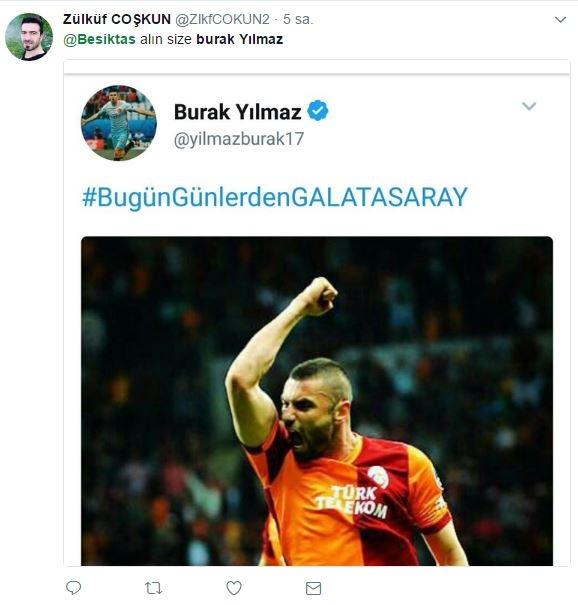The width and height of the screenshot is (578, 605).
Task: Open Zülküf COŞKUN's round profile avatar
Action: click(29, 37)
